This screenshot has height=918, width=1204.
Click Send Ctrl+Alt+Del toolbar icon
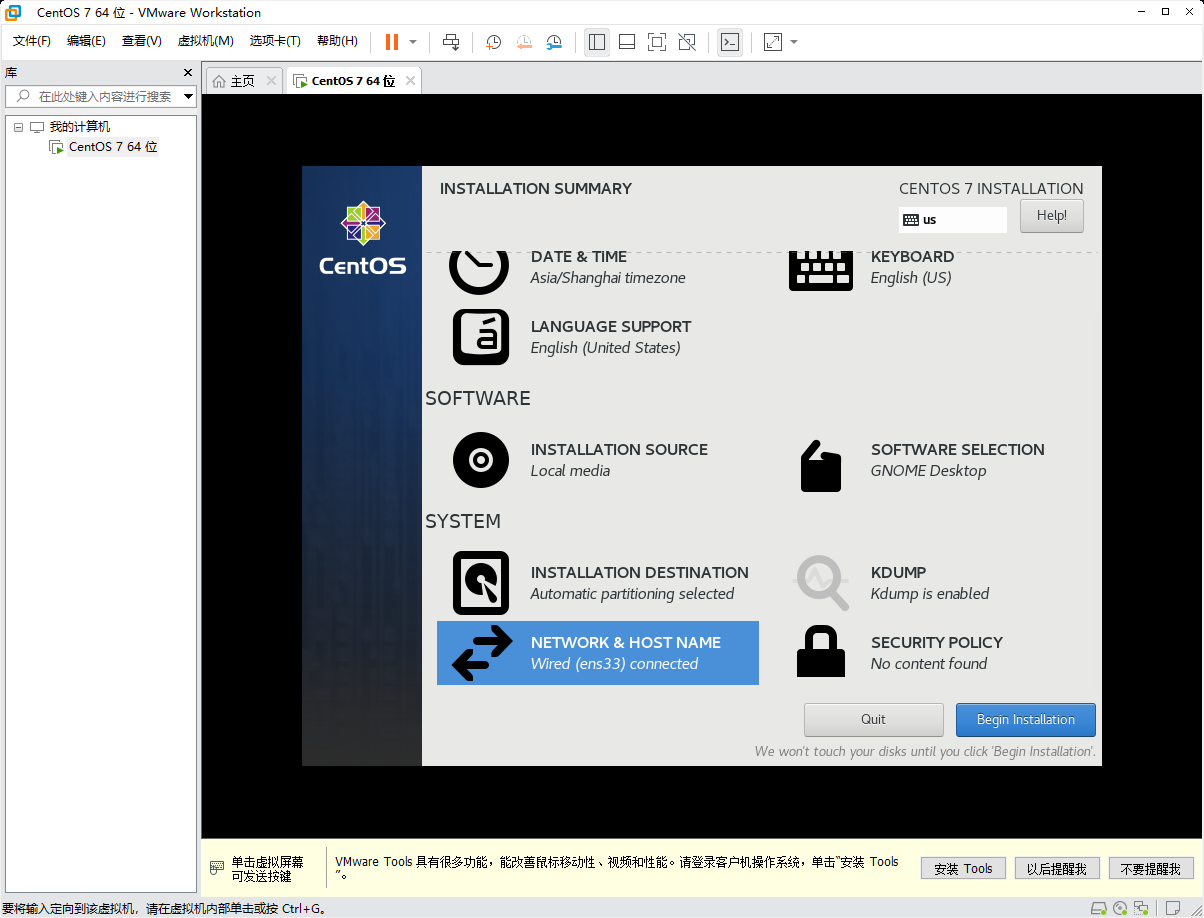pyautogui.click(x=451, y=42)
